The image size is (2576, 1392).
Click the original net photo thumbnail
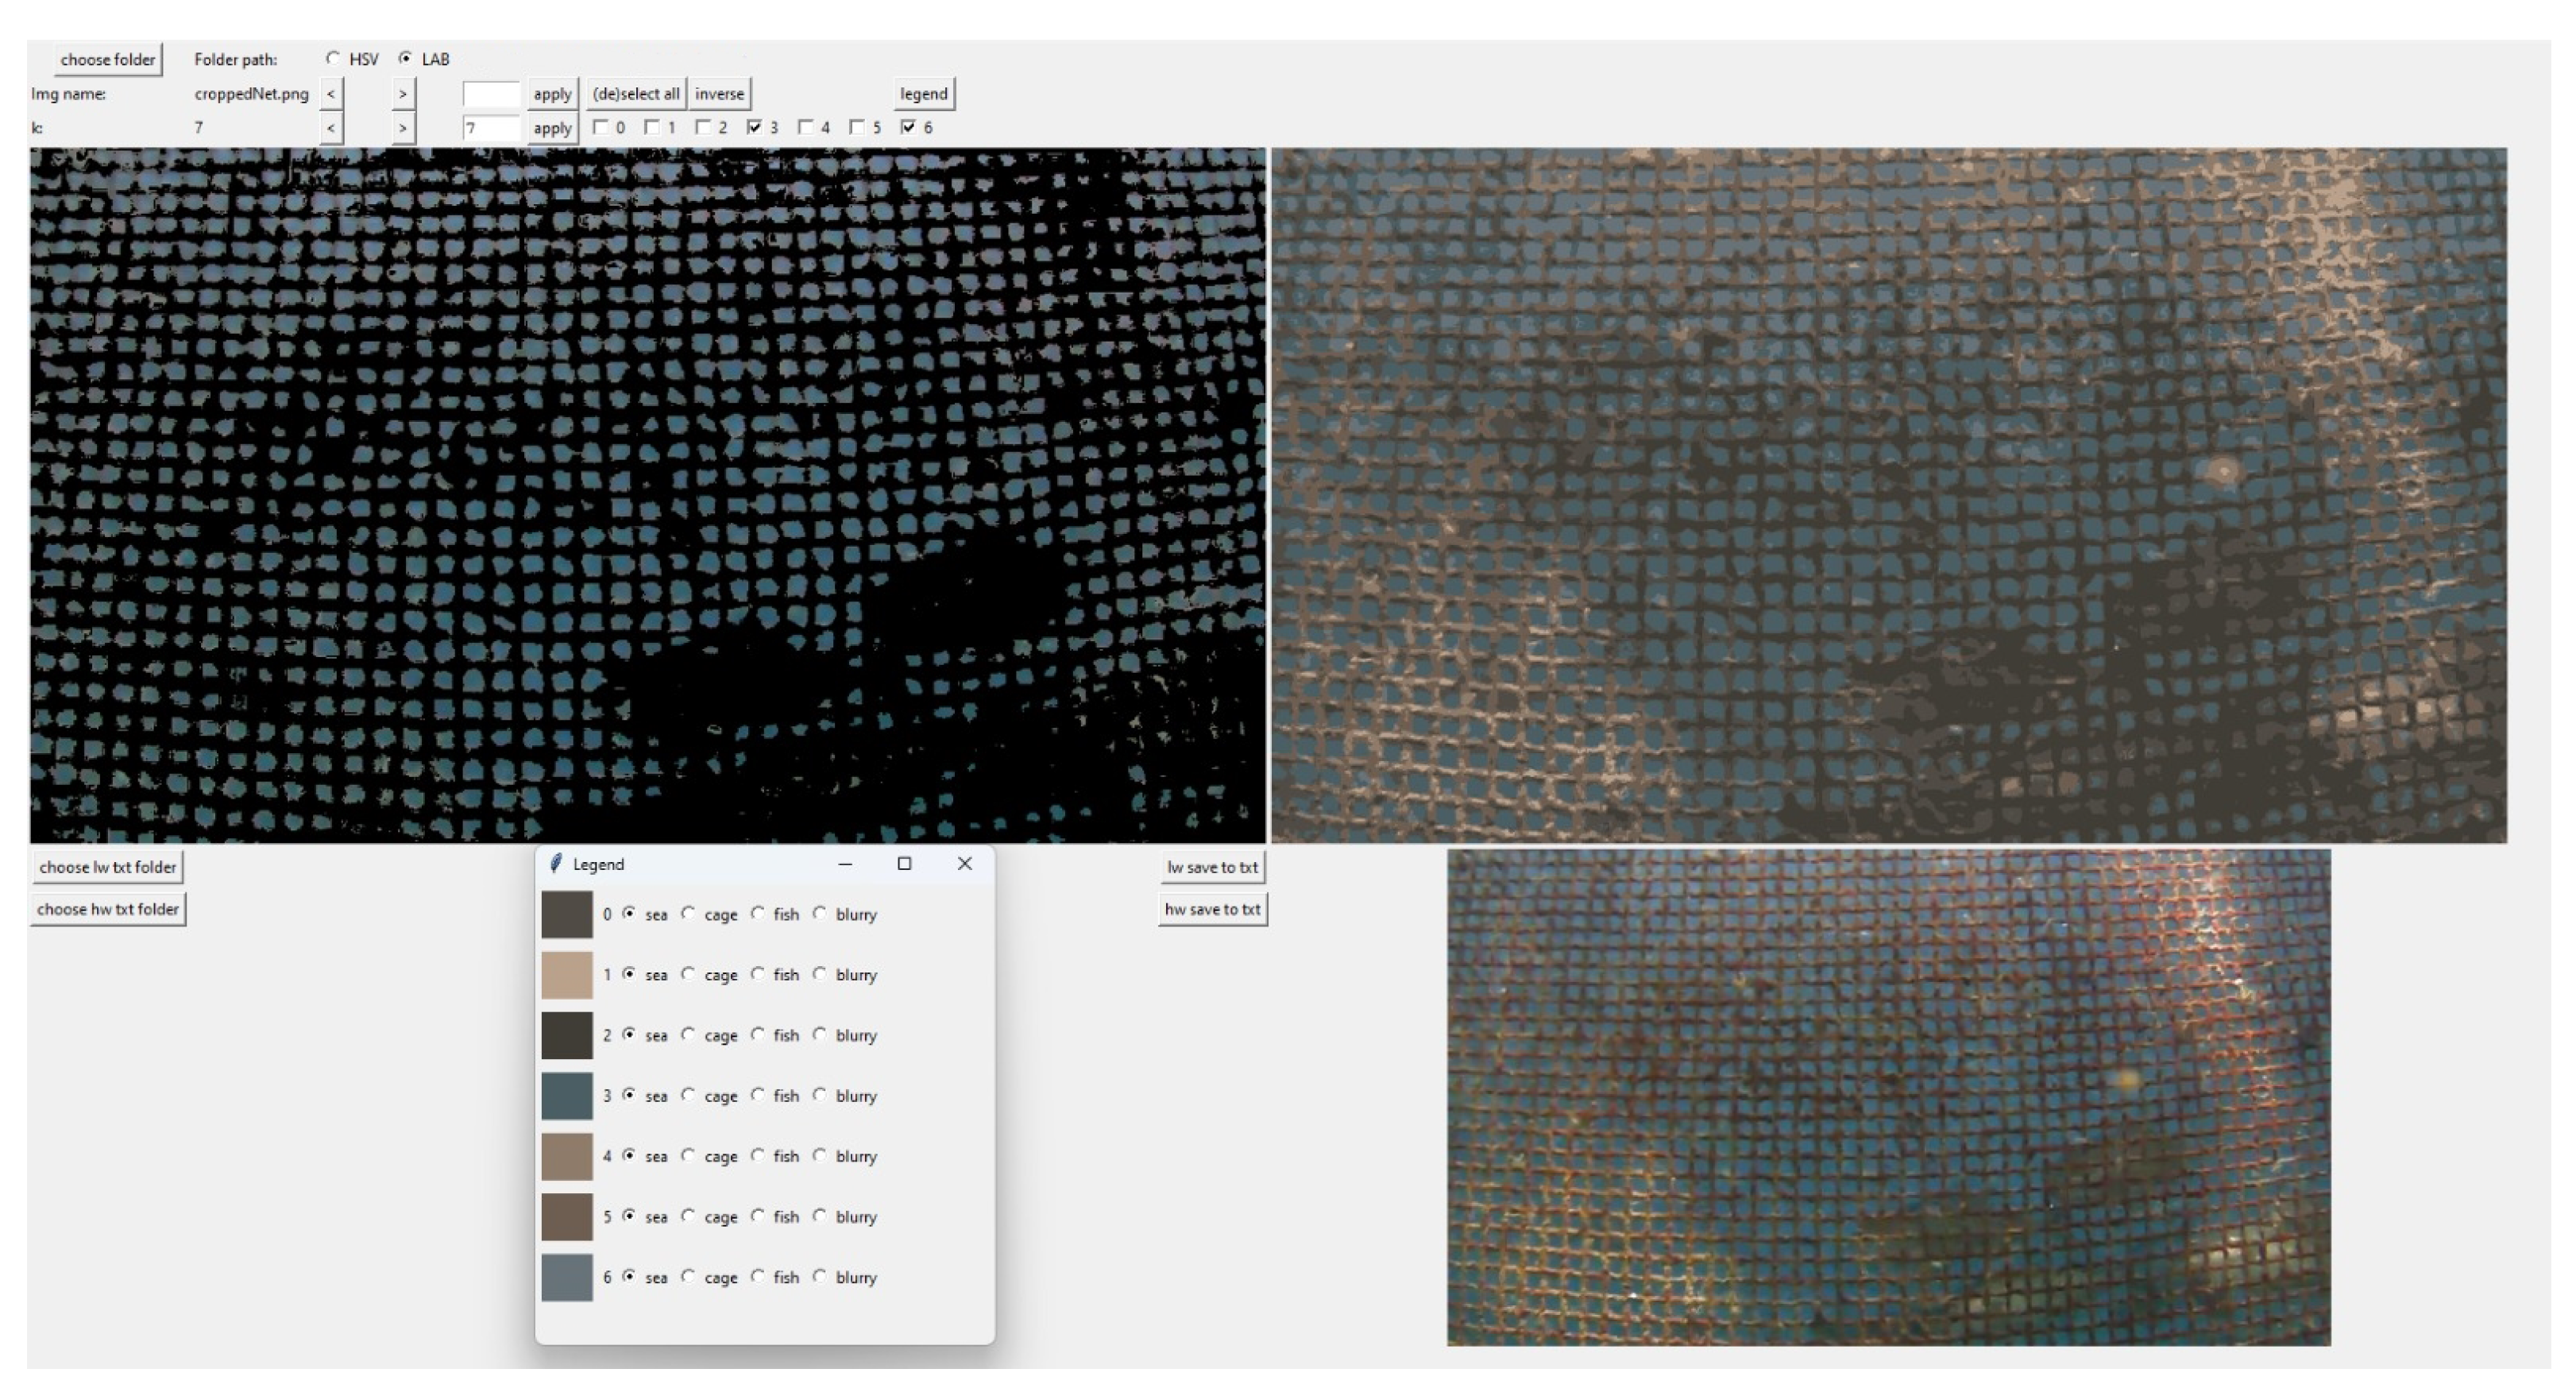[x=1889, y=1098]
